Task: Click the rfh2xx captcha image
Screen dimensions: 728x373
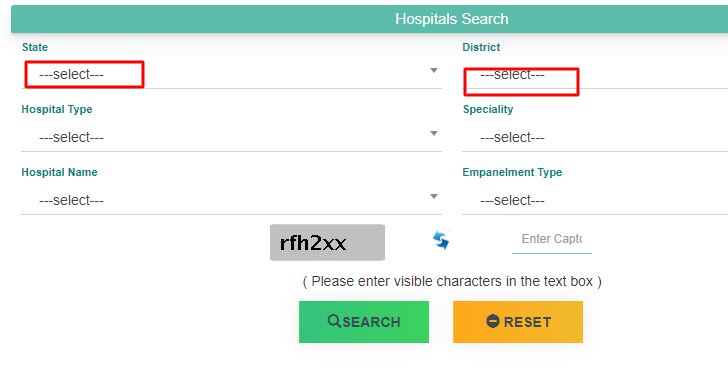Action: (327, 242)
